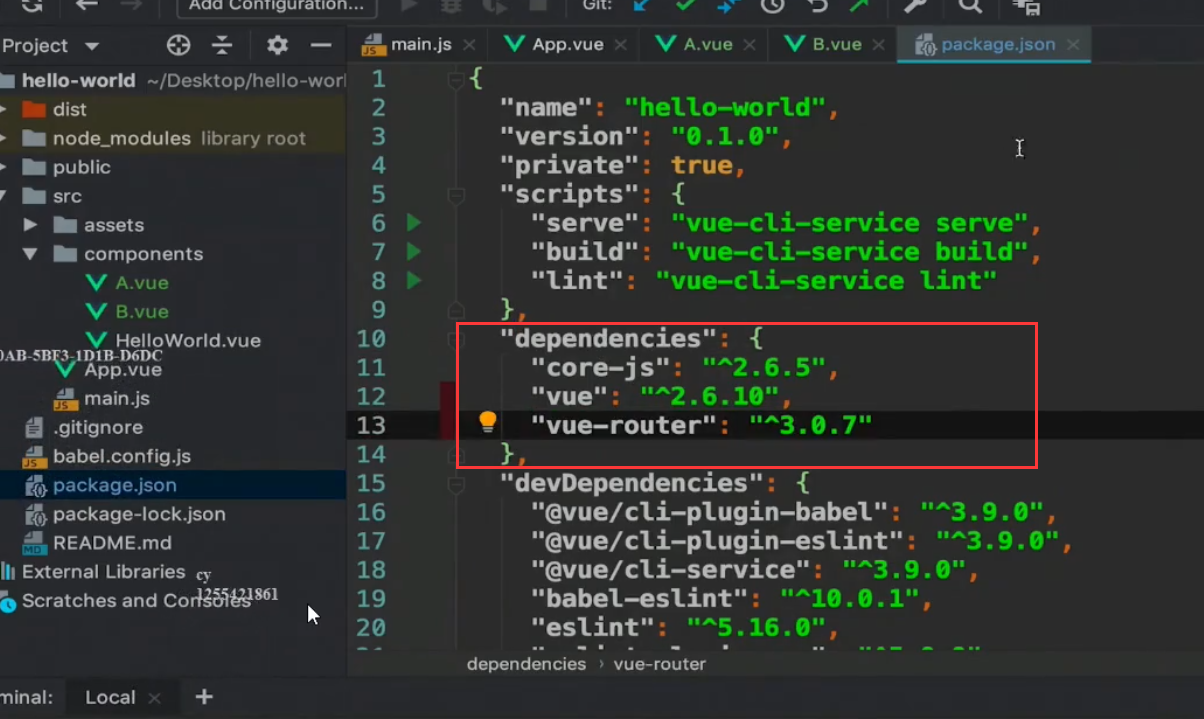Fold the devDependencies block at line 15
1204x719 pixels.
pyautogui.click(x=457, y=483)
